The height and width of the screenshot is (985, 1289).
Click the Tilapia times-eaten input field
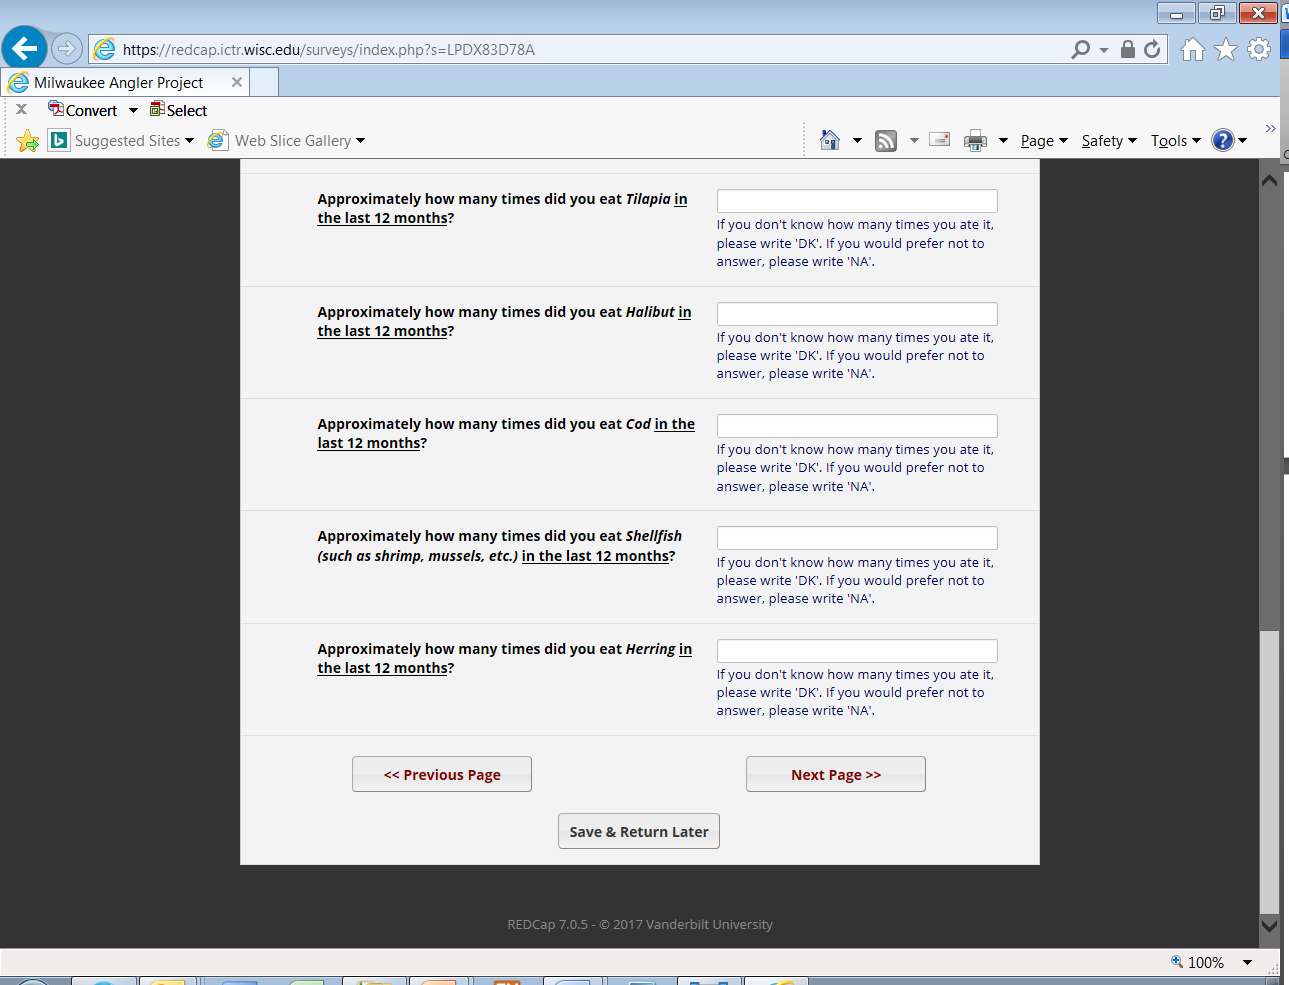point(857,201)
